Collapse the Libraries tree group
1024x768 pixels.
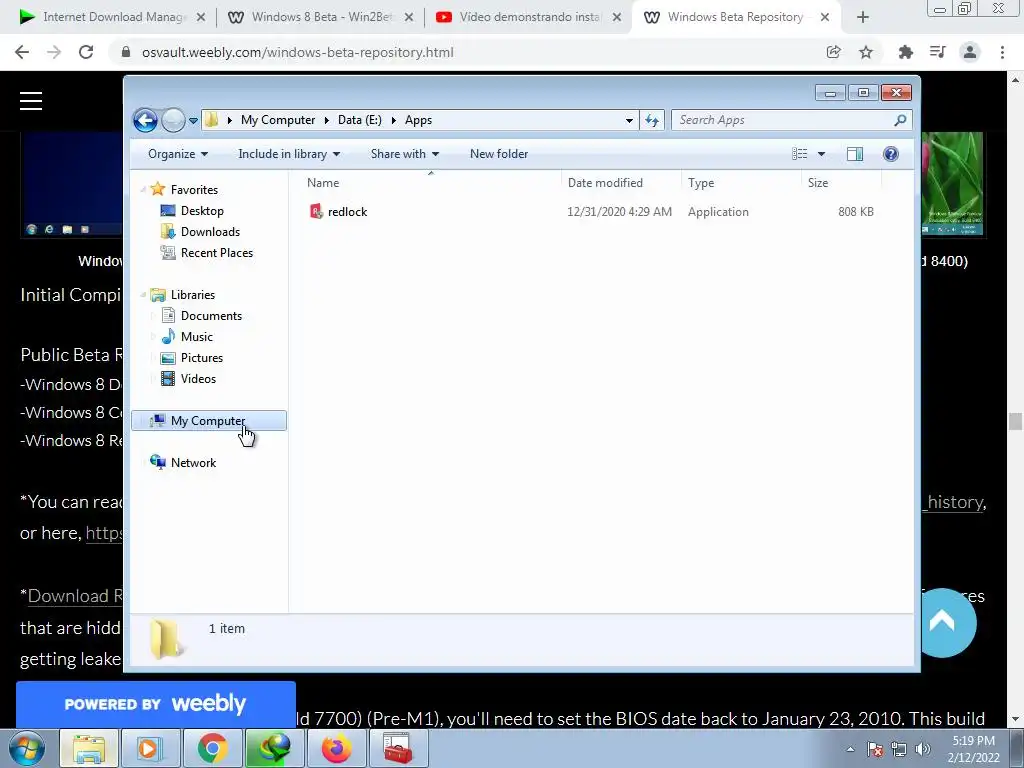143,295
